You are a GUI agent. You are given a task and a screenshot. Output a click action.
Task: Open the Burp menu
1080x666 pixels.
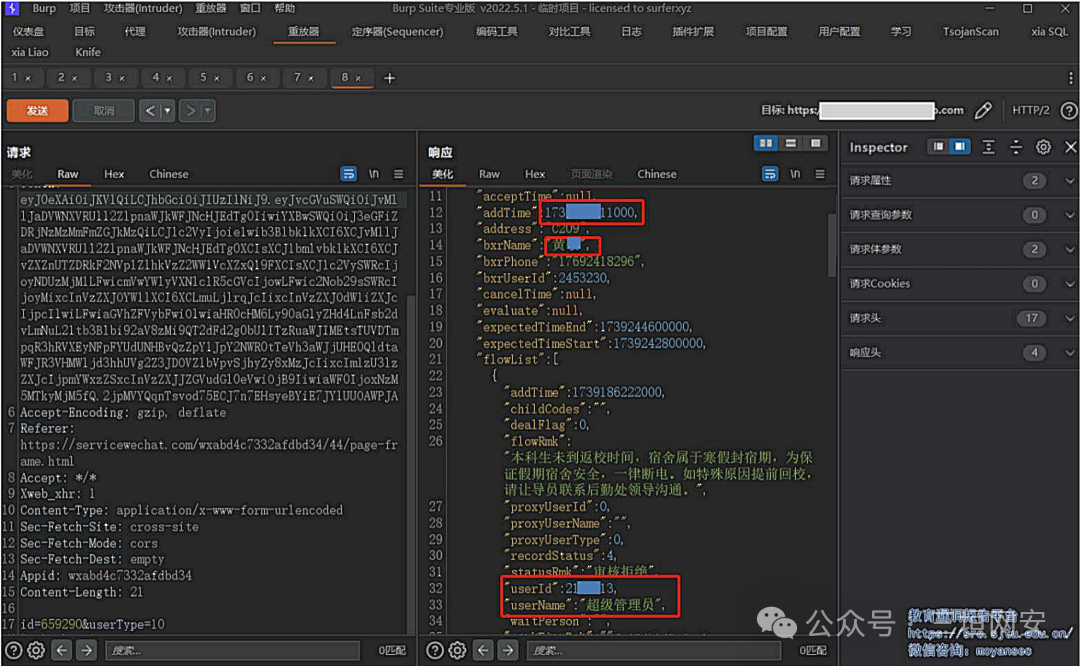click(x=44, y=8)
